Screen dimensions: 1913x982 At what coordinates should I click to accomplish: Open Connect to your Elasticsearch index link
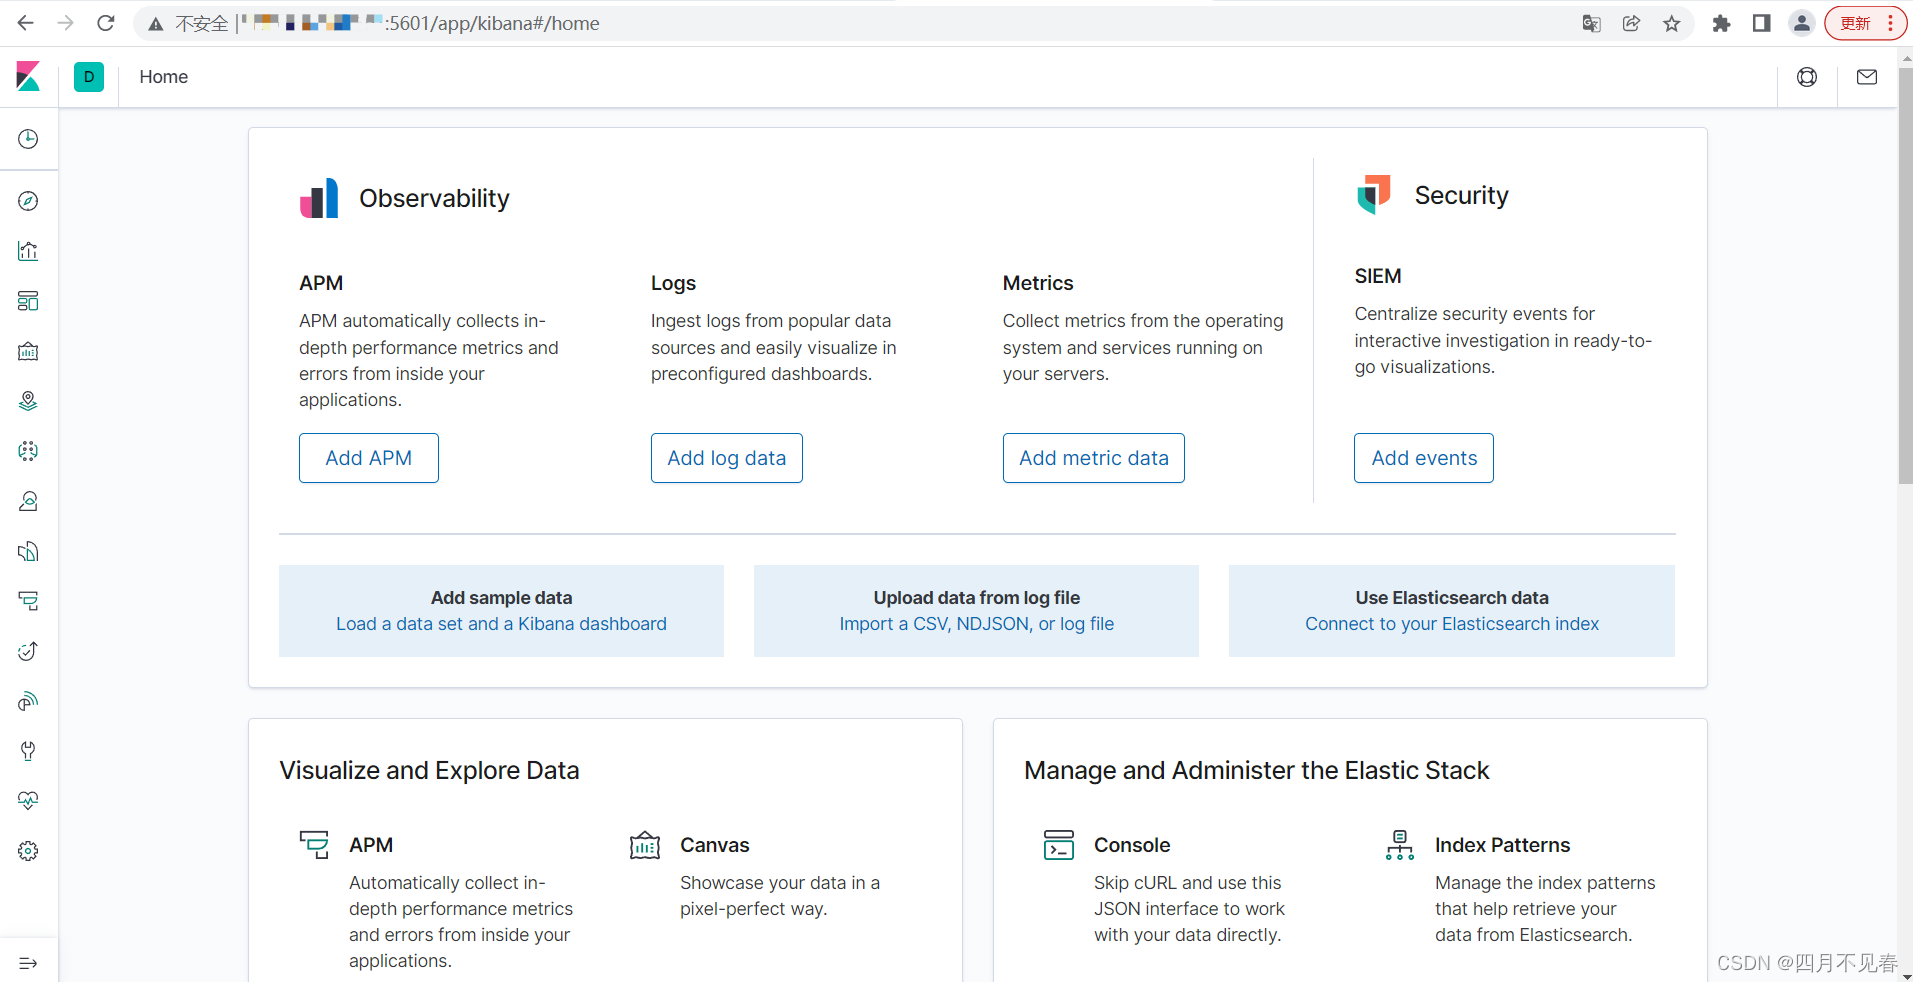(x=1452, y=624)
